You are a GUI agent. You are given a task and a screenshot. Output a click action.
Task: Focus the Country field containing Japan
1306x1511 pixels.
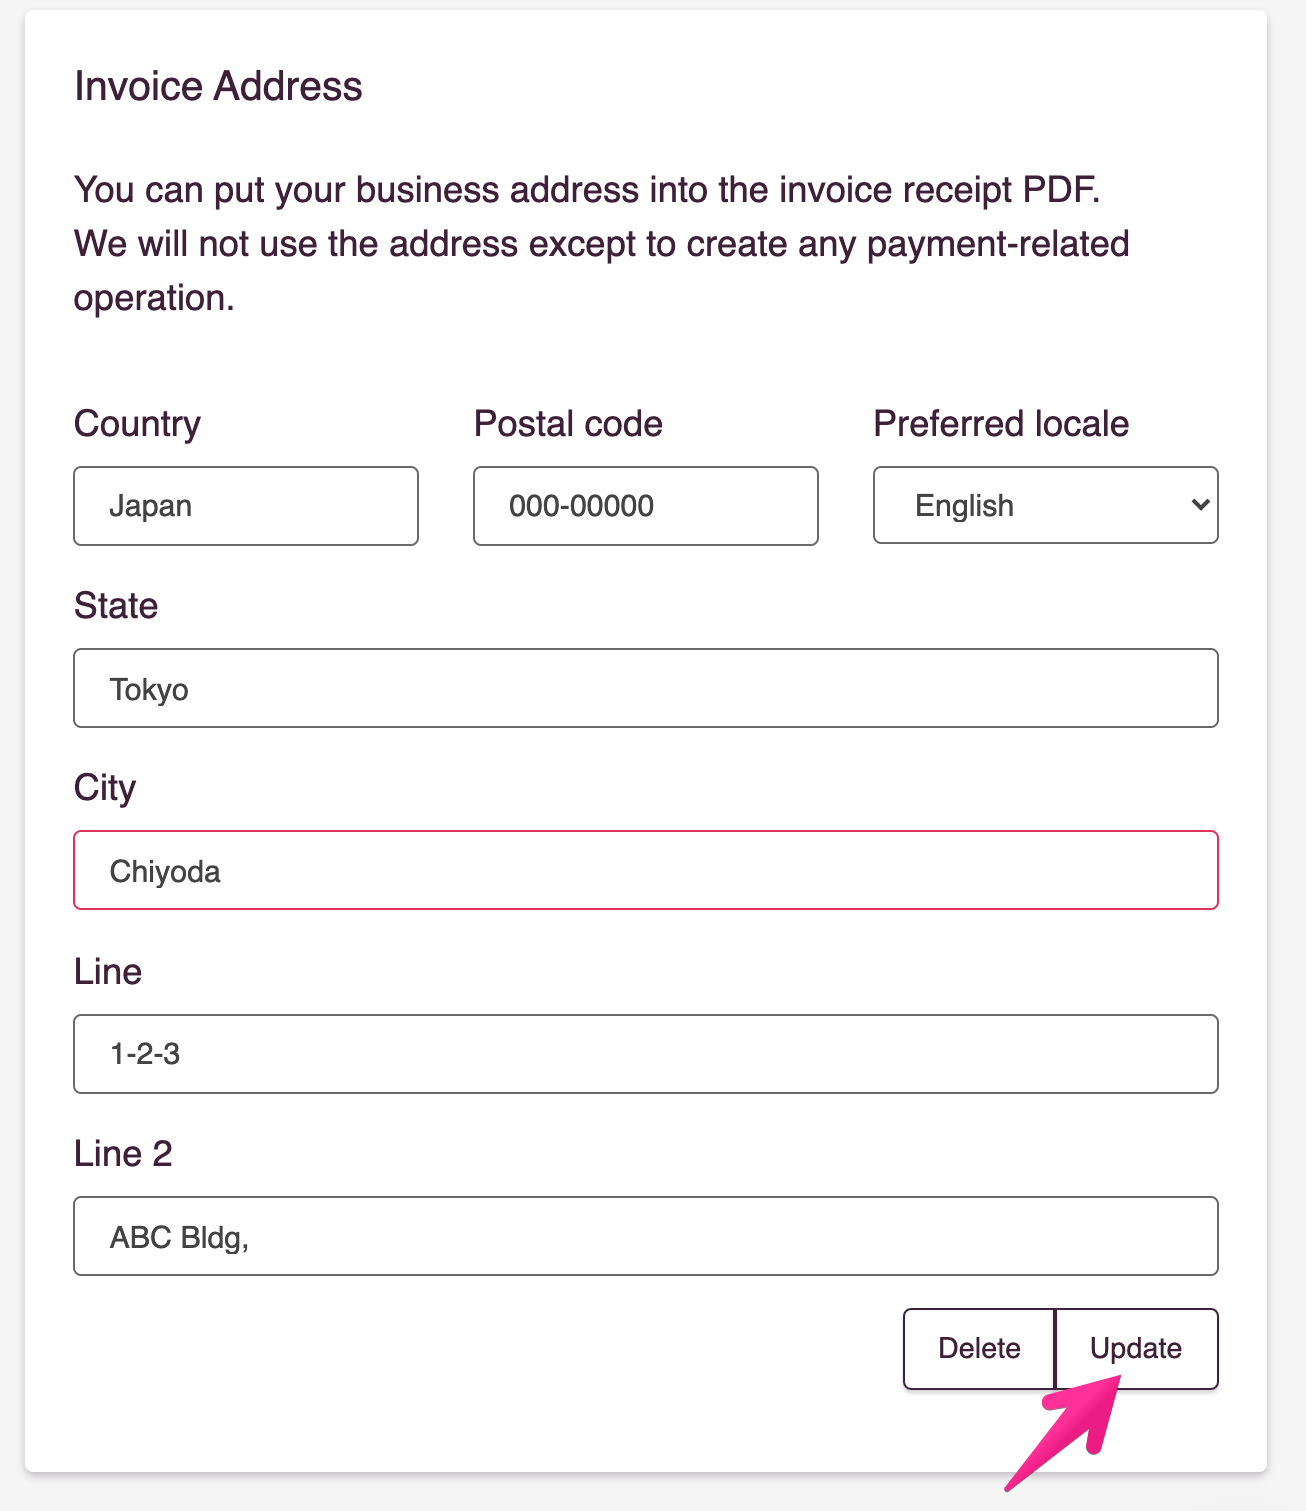[246, 506]
